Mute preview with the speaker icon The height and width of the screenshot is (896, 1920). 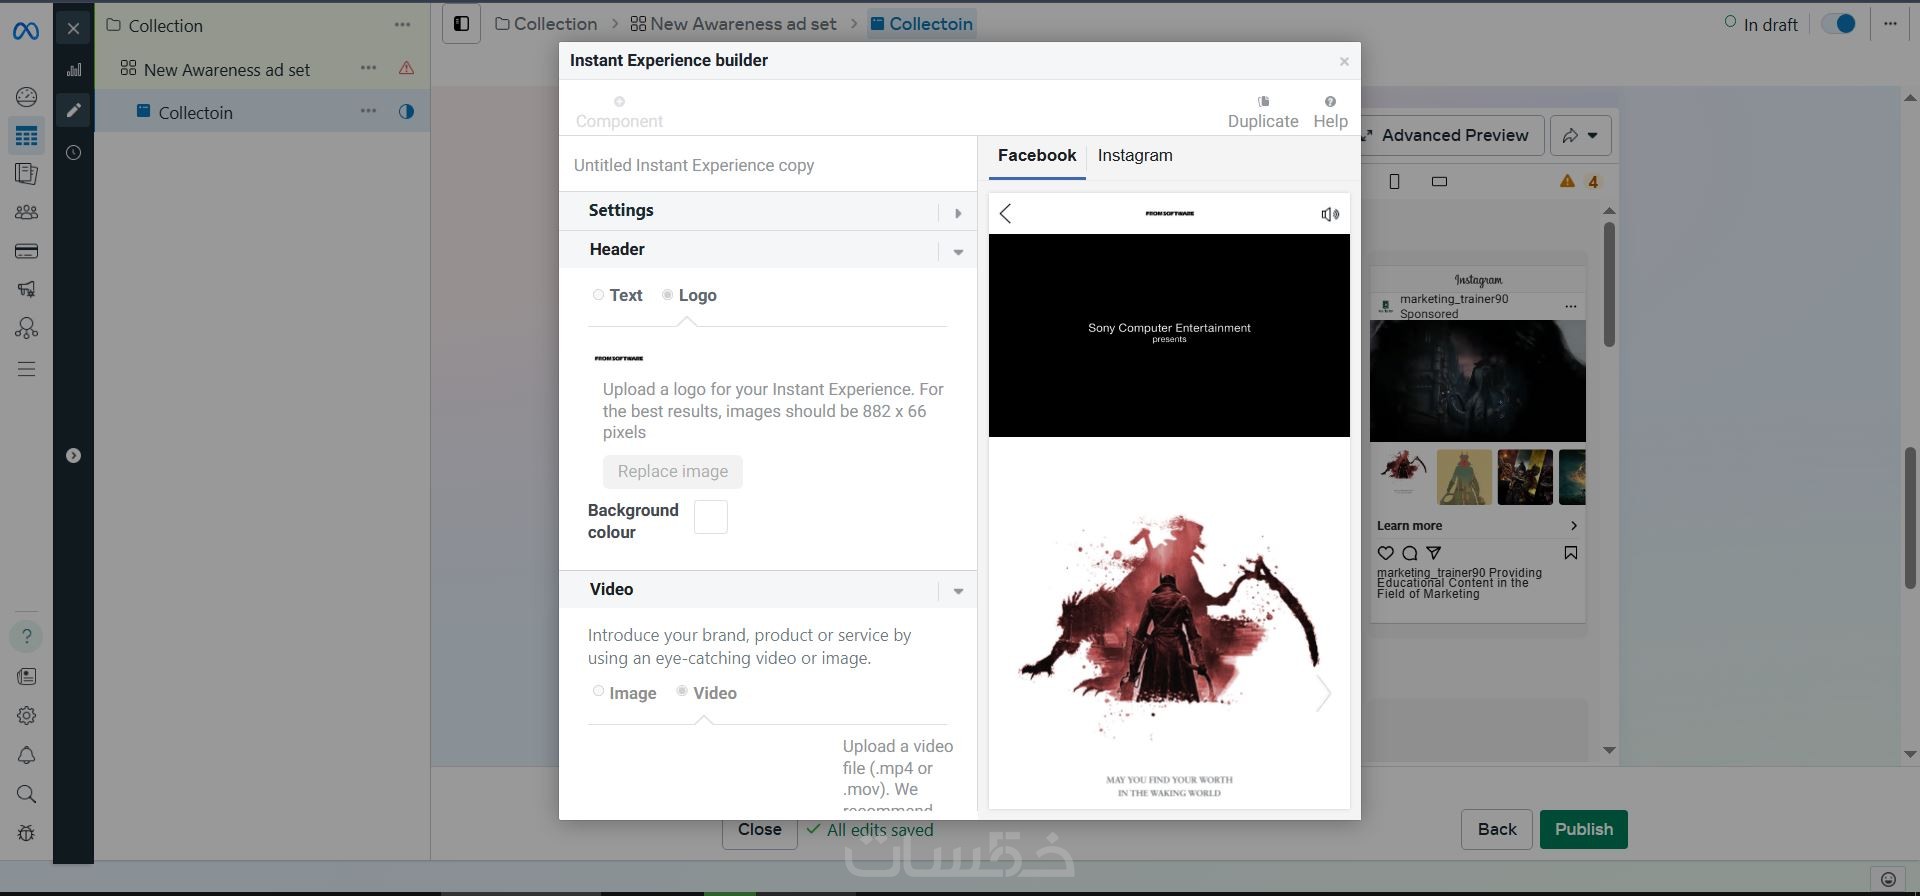tap(1329, 214)
